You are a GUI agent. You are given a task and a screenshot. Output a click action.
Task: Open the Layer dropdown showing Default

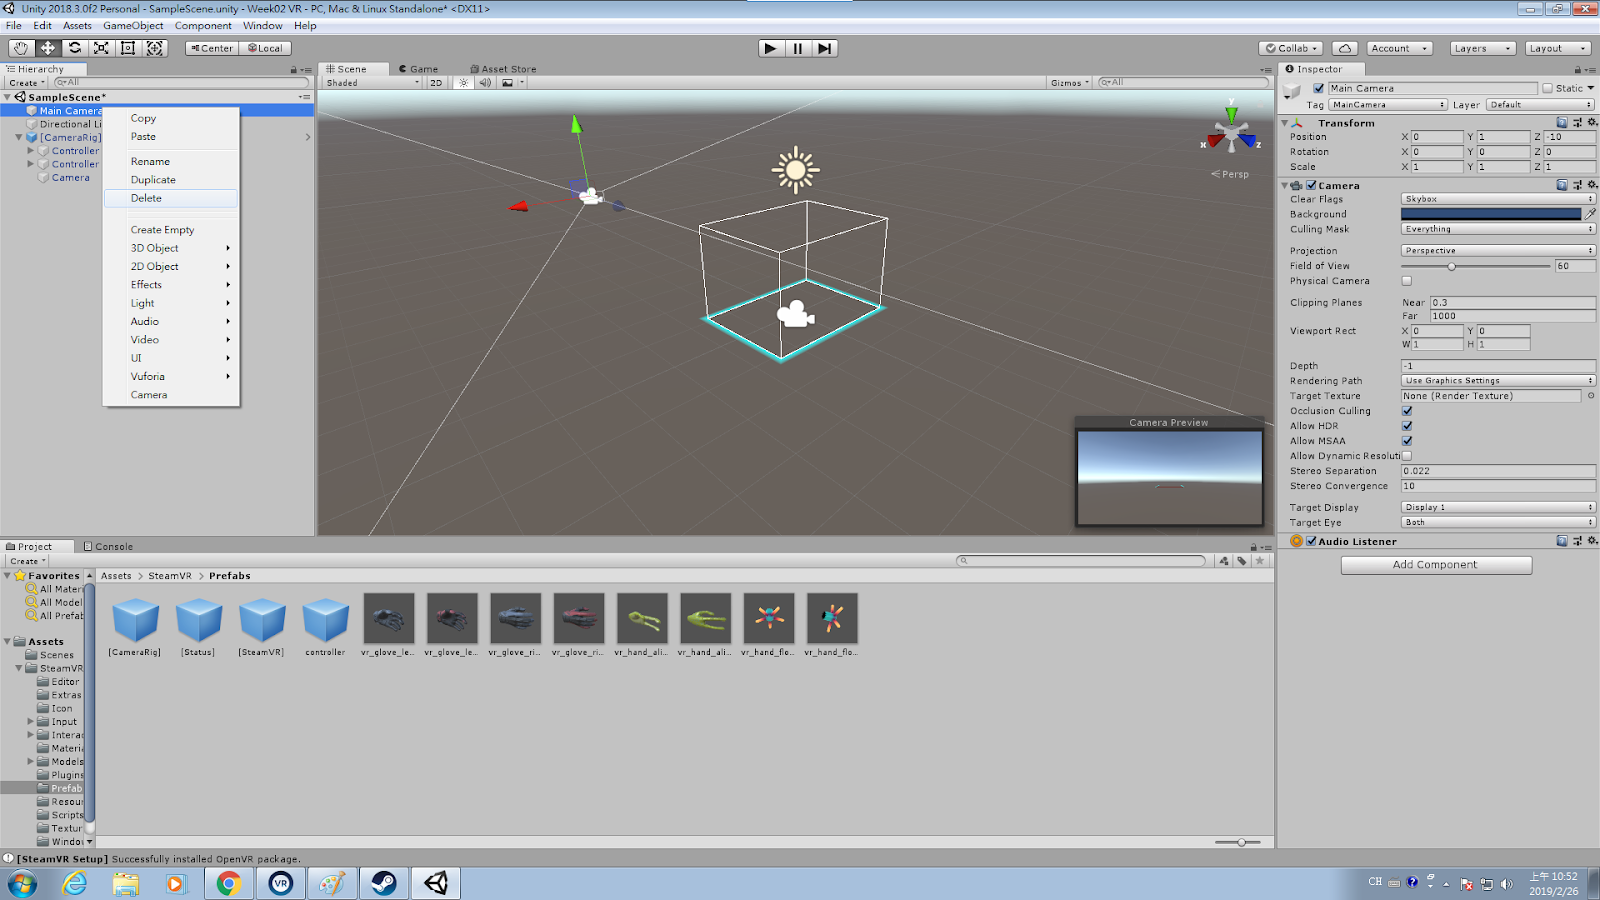tap(1540, 105)
